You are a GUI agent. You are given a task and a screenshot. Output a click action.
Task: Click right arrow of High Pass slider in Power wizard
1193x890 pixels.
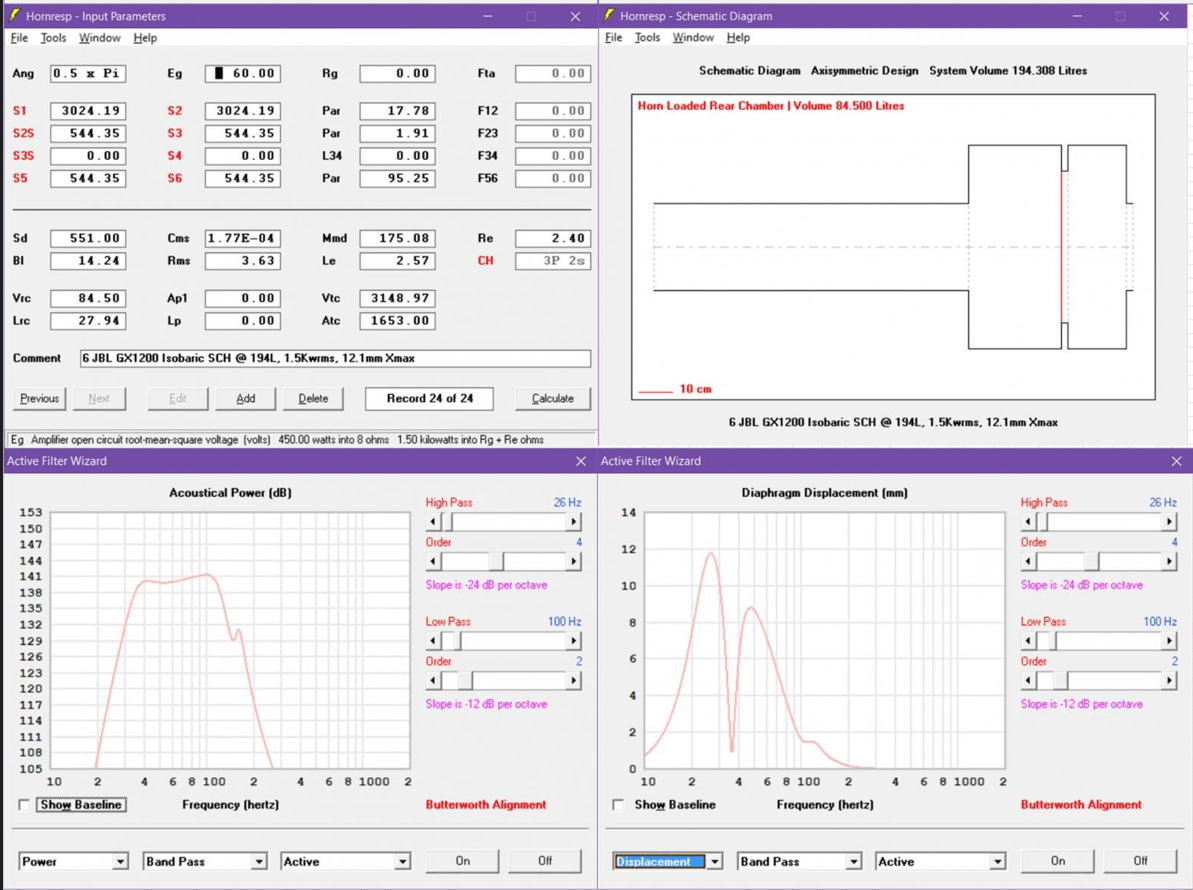(x=574, y=522)
